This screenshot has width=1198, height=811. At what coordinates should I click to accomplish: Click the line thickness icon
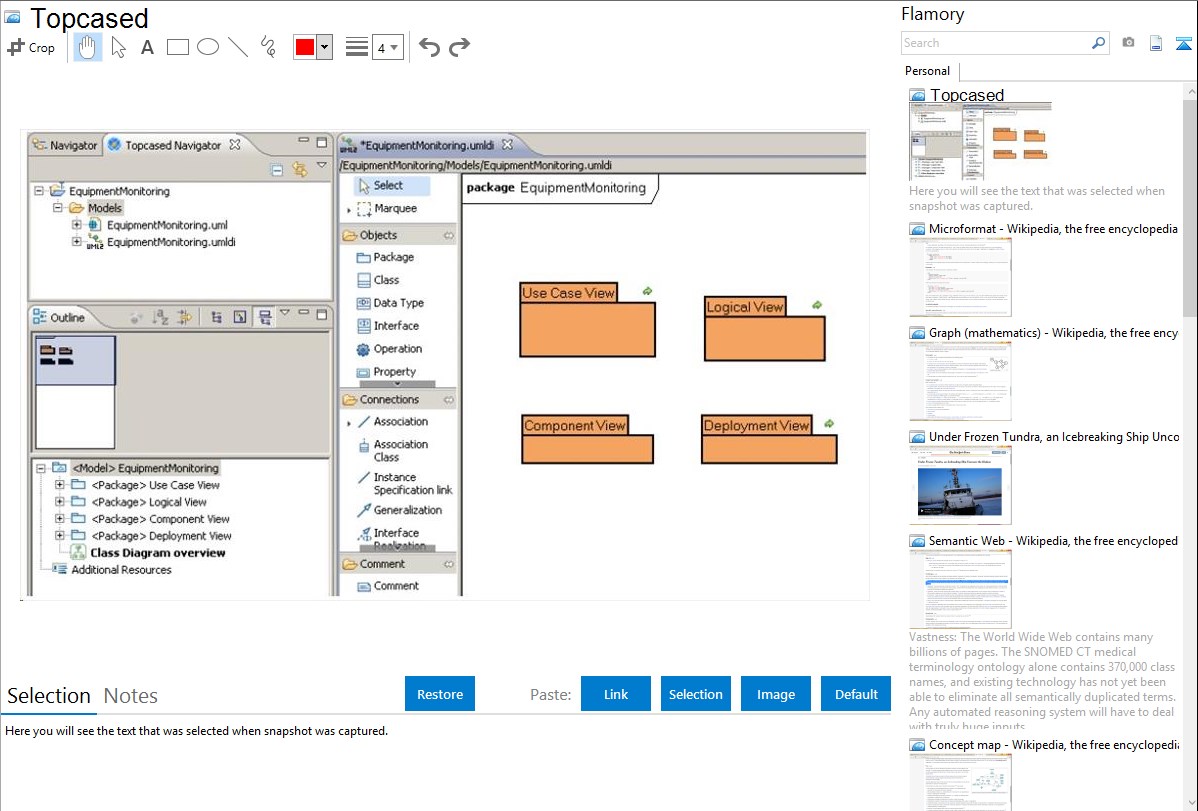point(357,47)
